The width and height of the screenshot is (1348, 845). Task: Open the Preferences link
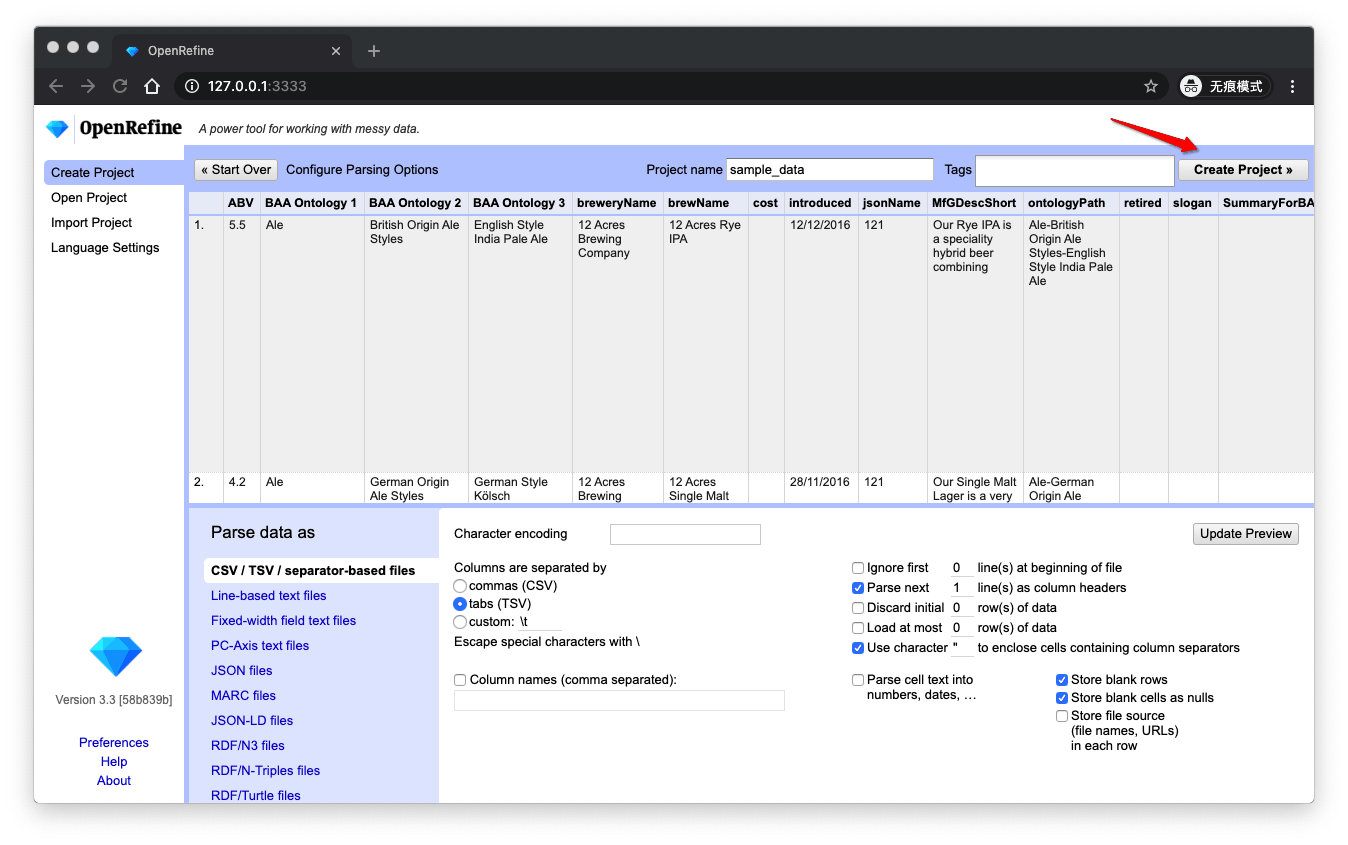click(x=114, y=743)
